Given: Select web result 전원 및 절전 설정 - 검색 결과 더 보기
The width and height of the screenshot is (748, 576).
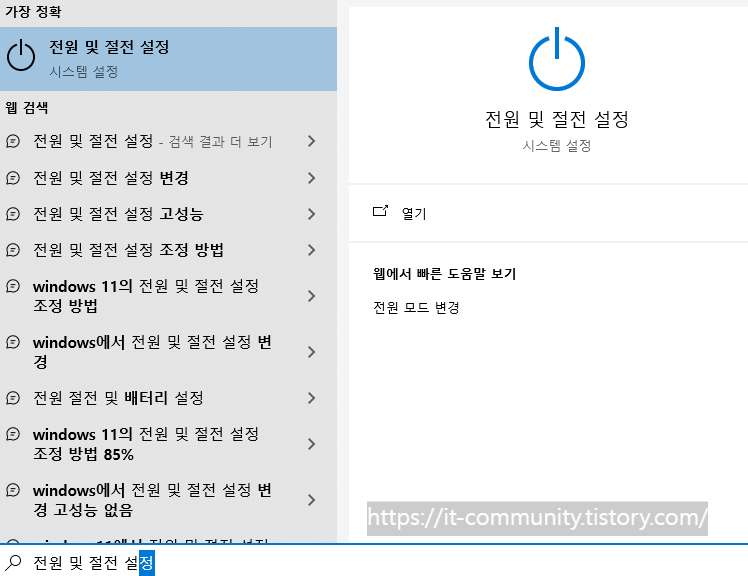Looking at the screenshot, I should (168, 141).
